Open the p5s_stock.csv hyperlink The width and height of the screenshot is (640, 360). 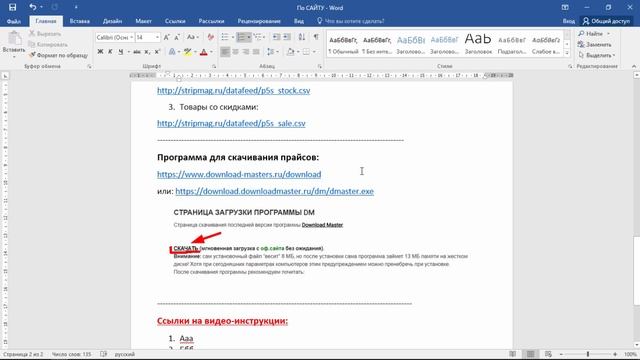pyautogui.click(x=233, y=91)
